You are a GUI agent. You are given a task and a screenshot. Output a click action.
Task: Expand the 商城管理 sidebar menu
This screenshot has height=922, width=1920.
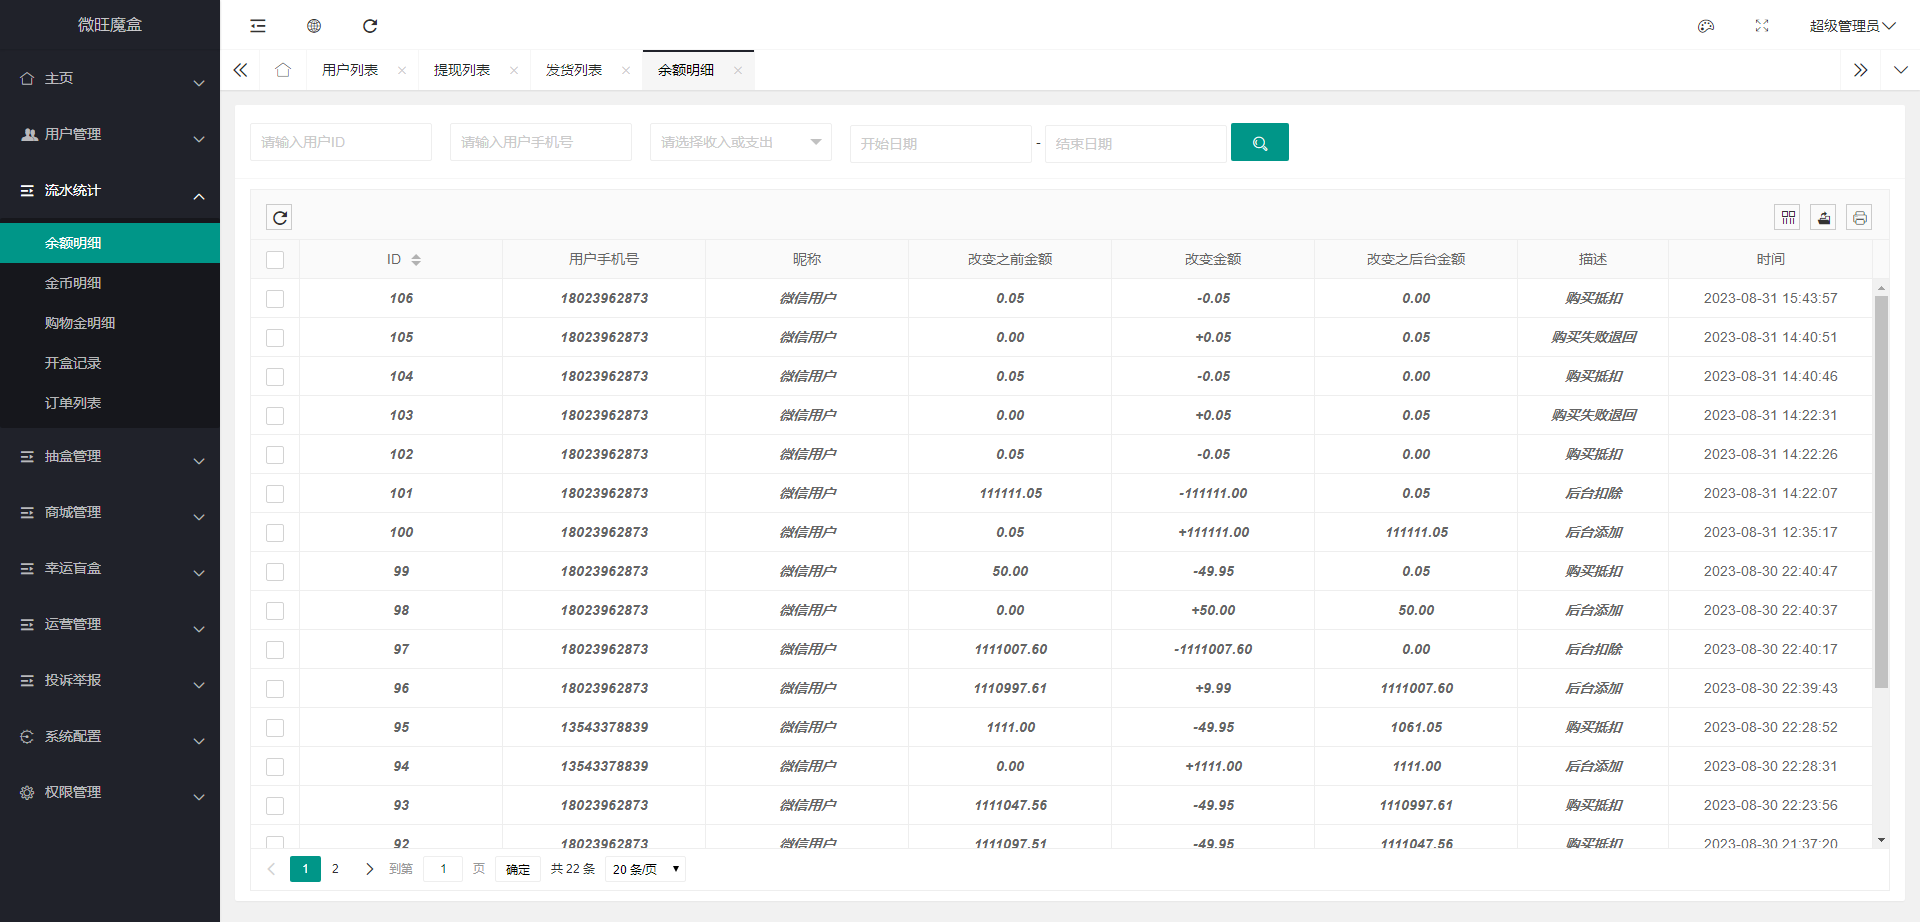110,512
